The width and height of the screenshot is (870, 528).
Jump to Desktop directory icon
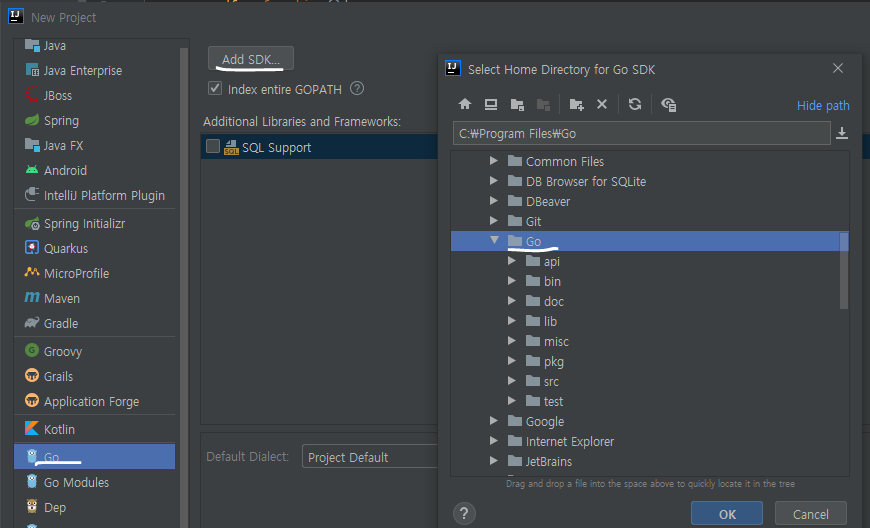[490, 104]
